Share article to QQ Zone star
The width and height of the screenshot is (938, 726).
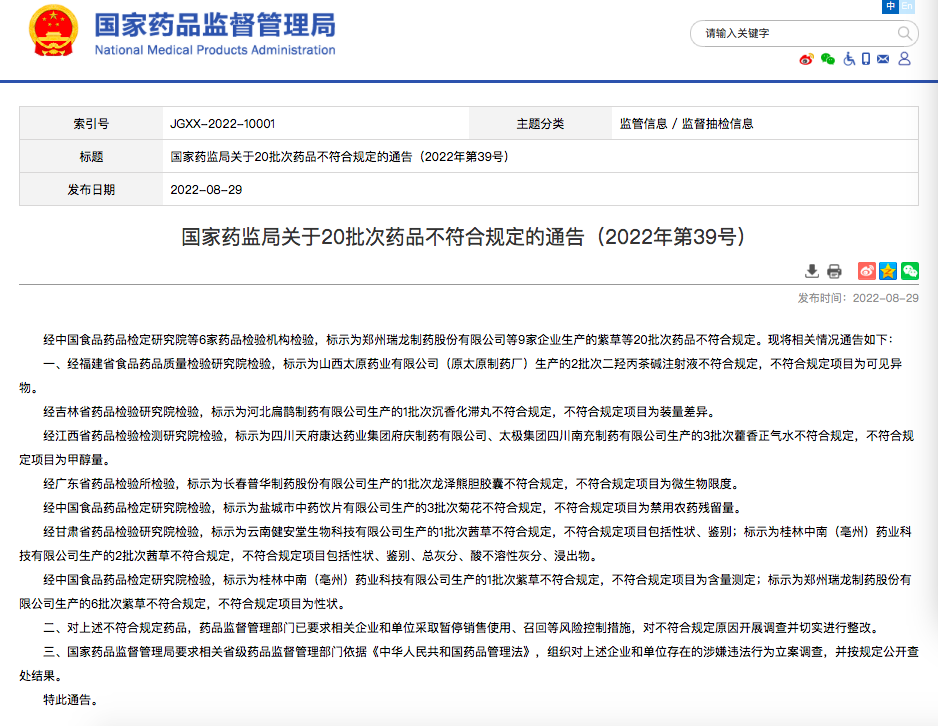click(x=888, y=271)
